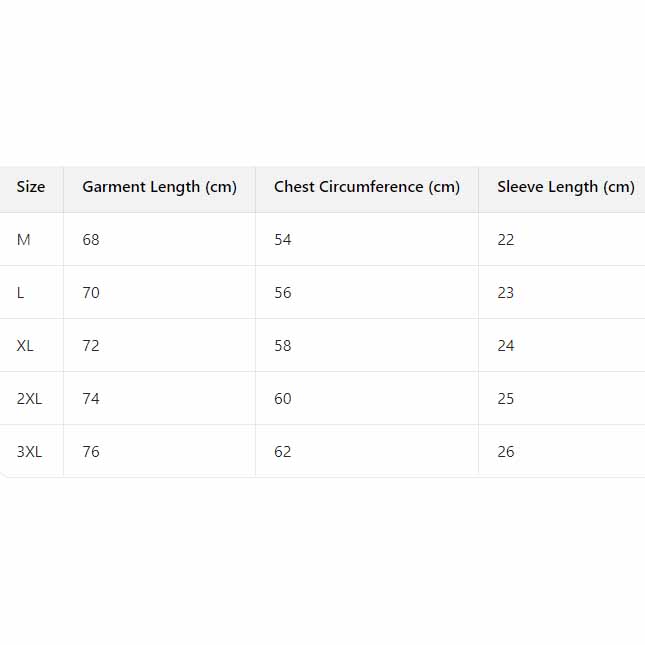
Task: Click the Chest Circumference (cm) header
Action: pos(367,187)
